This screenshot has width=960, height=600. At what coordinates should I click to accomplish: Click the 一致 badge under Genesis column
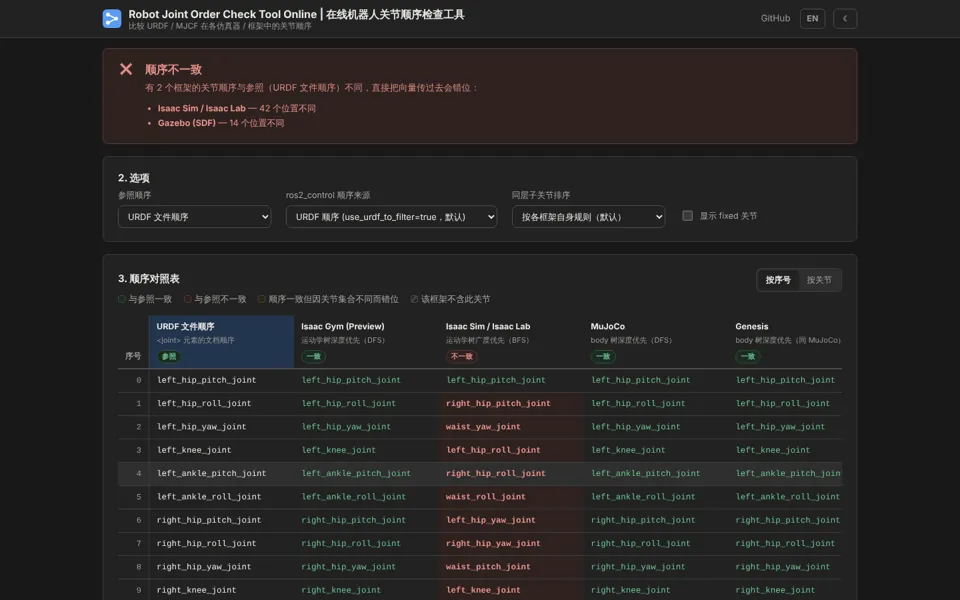(748, 356)
